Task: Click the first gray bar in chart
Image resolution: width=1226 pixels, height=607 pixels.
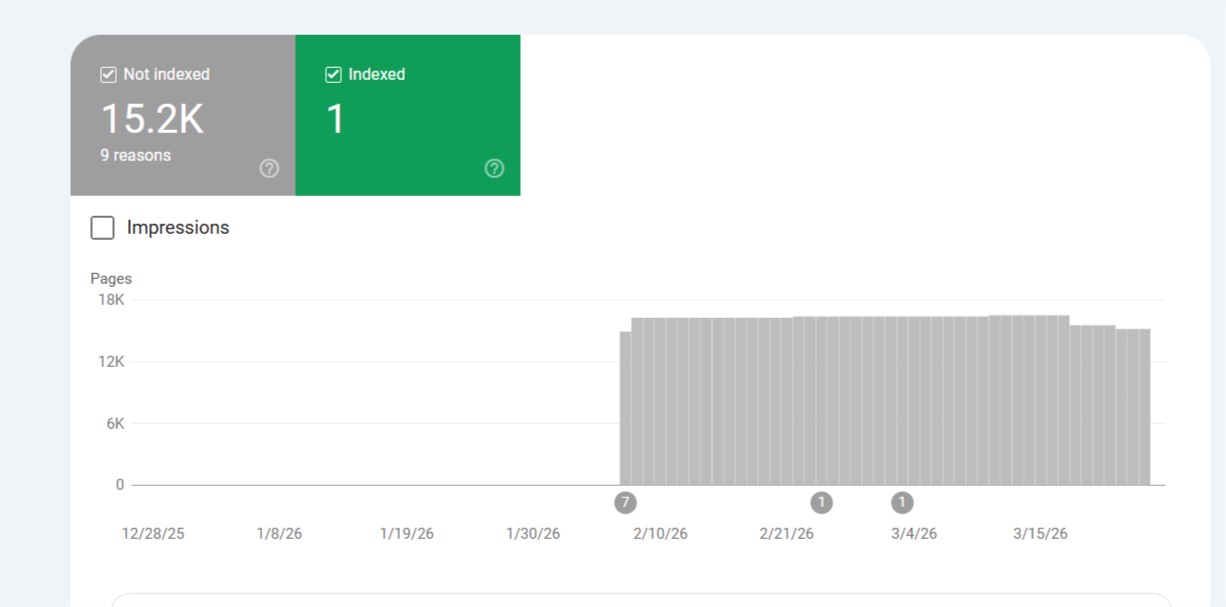Action: (625, 408)
